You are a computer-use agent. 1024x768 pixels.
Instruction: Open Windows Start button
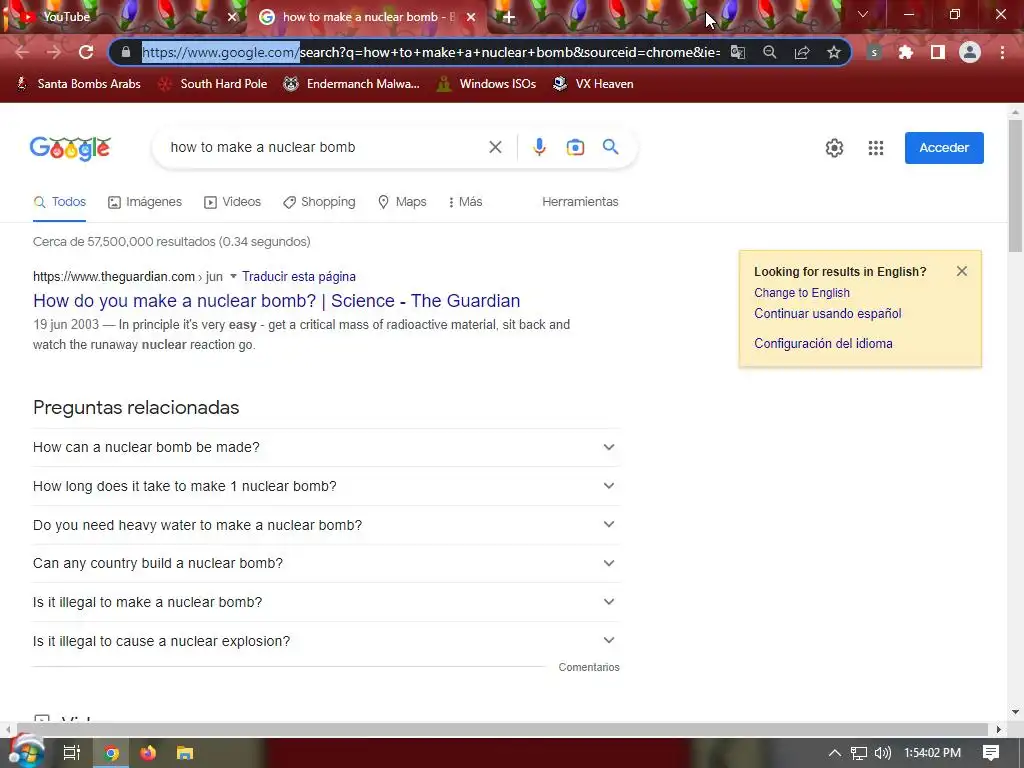click(25, 752)
